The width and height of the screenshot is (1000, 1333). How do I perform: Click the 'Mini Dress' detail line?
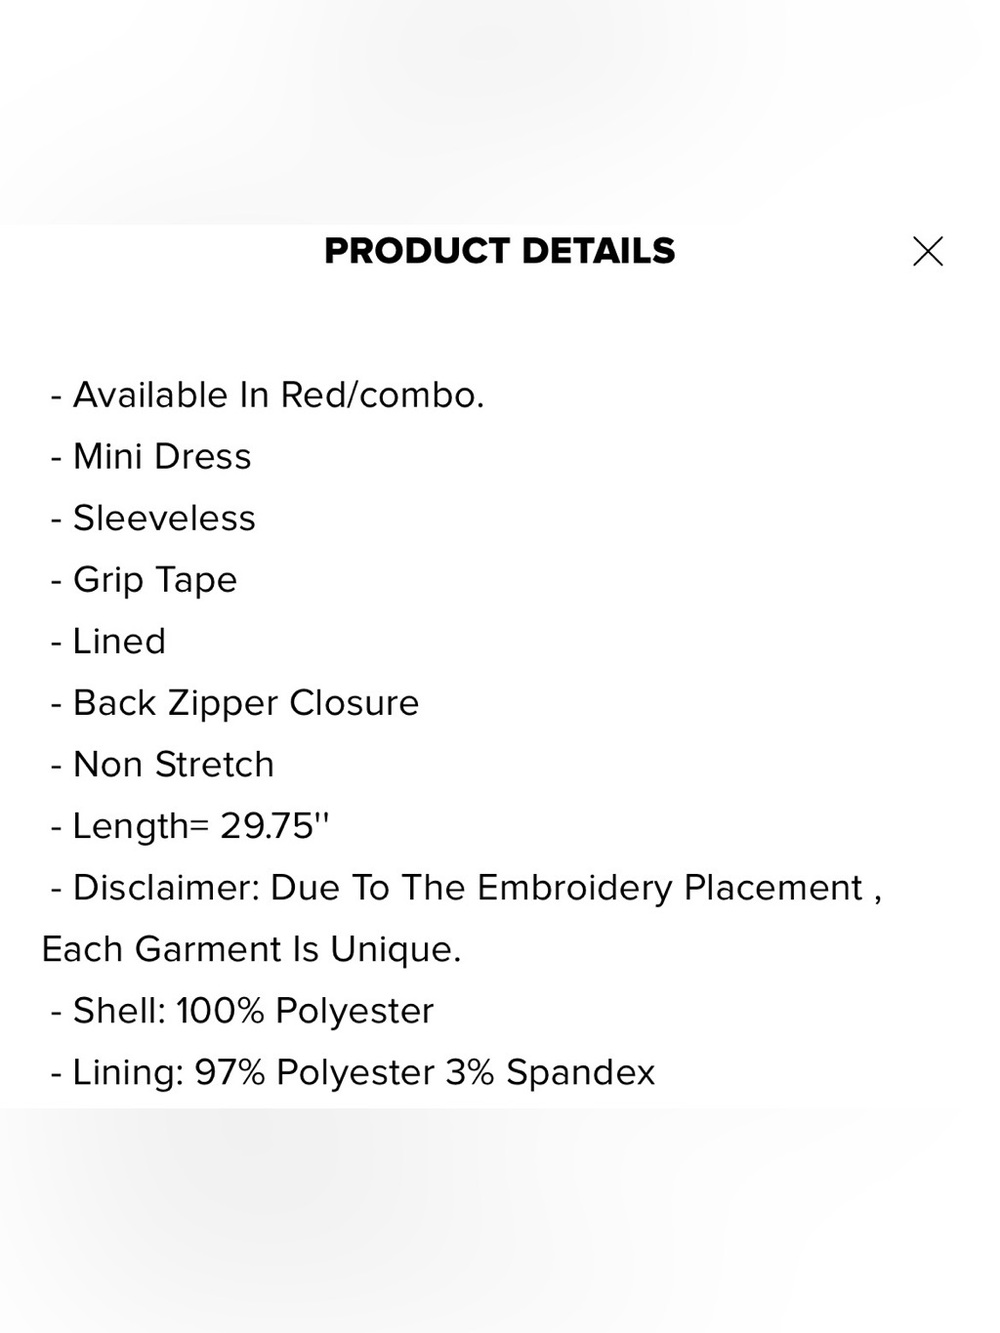[x=151, y=457]
